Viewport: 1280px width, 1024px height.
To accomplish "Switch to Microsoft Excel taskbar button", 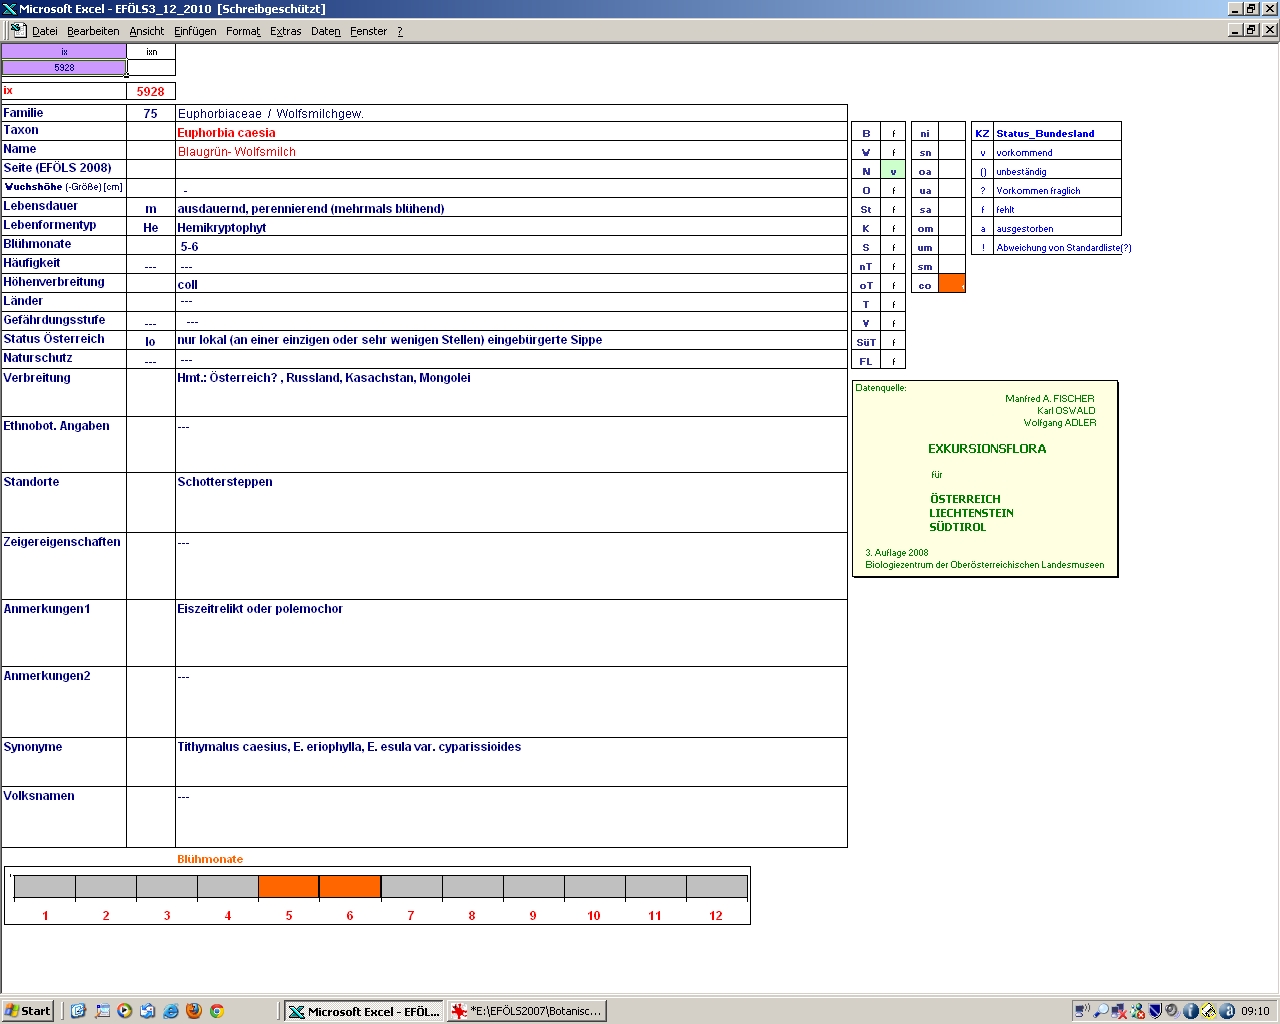I will click(363, 1011).
